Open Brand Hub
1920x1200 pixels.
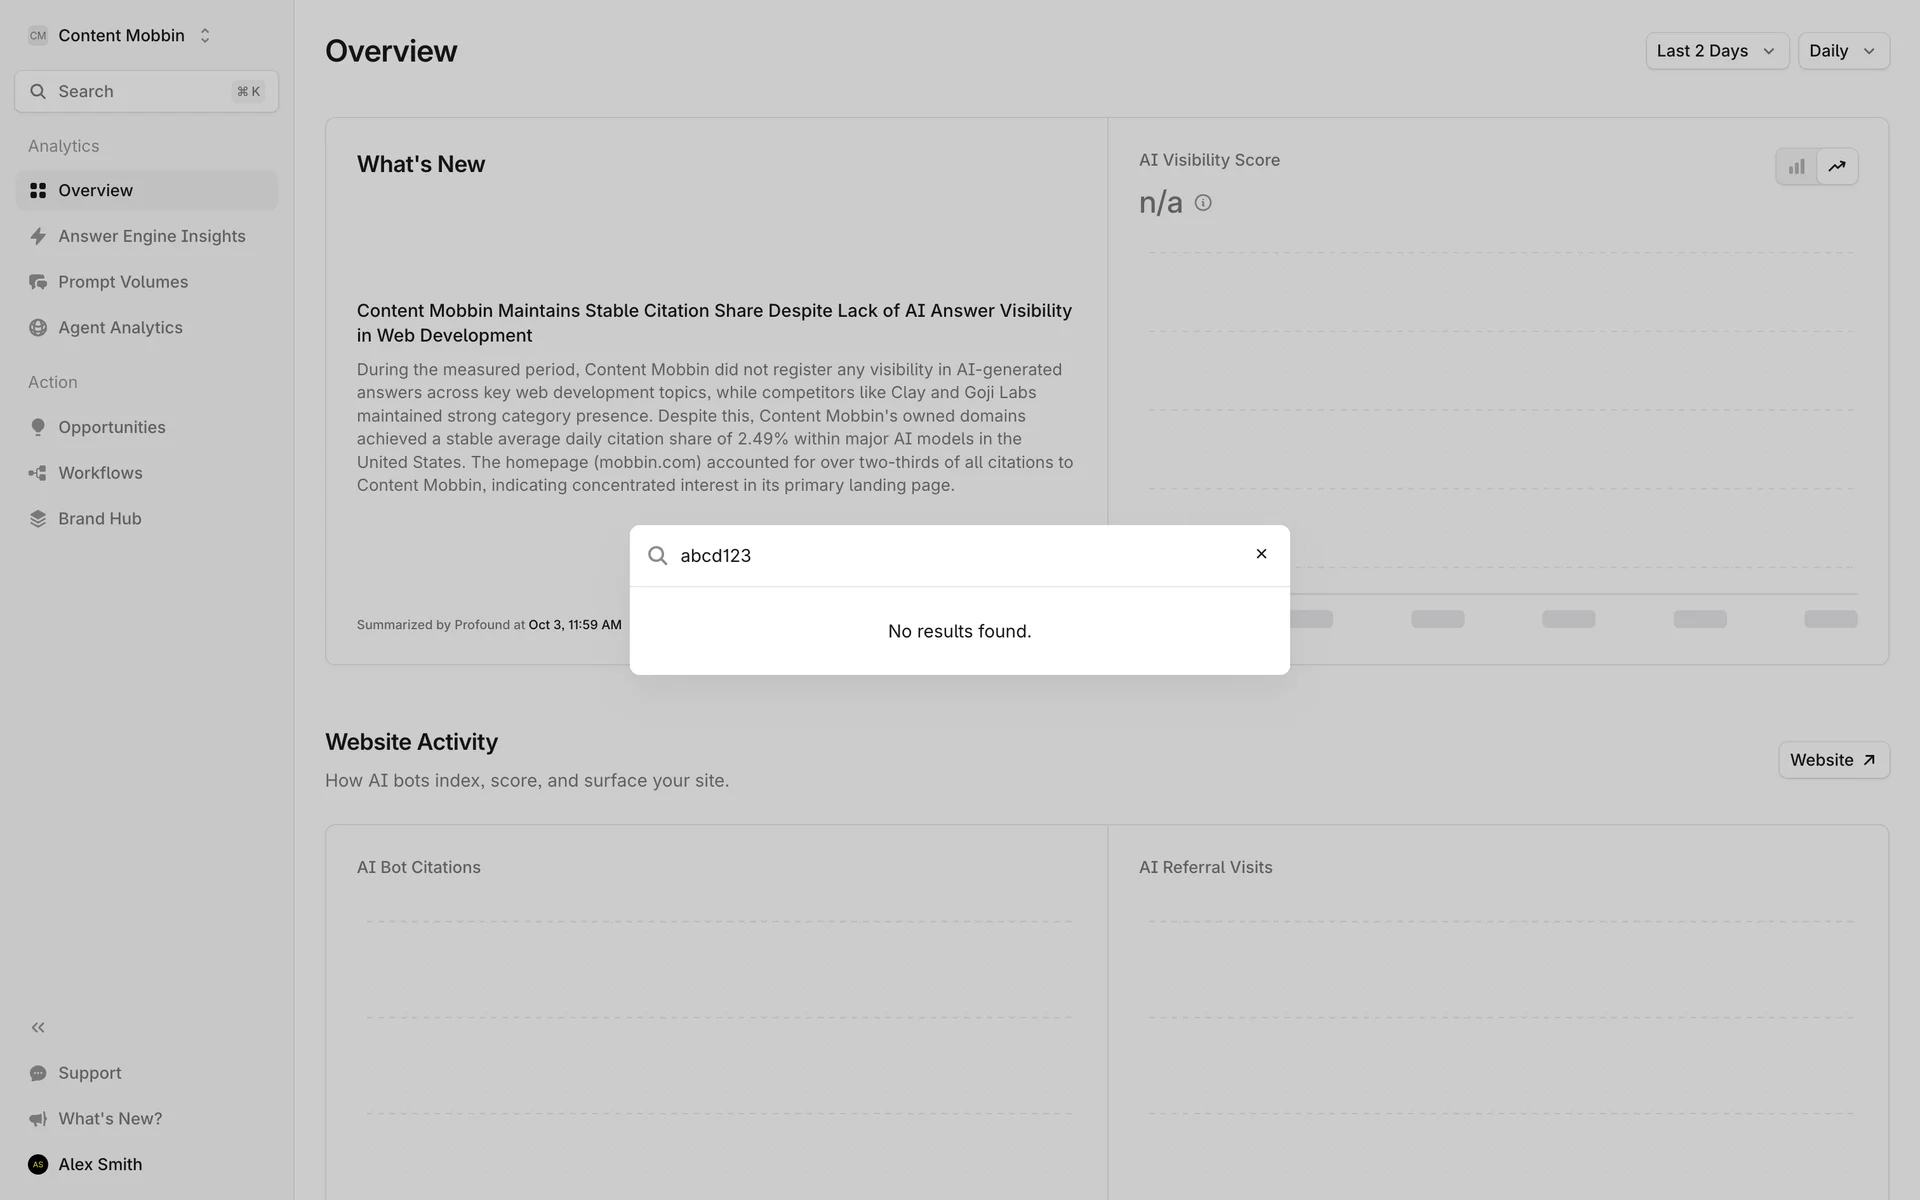click(x=99, y=519)
